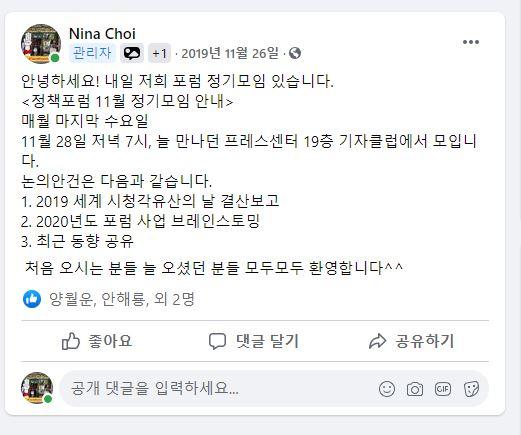
Task: Insert a GIF using the GIF icon
Action: (443, 389)
